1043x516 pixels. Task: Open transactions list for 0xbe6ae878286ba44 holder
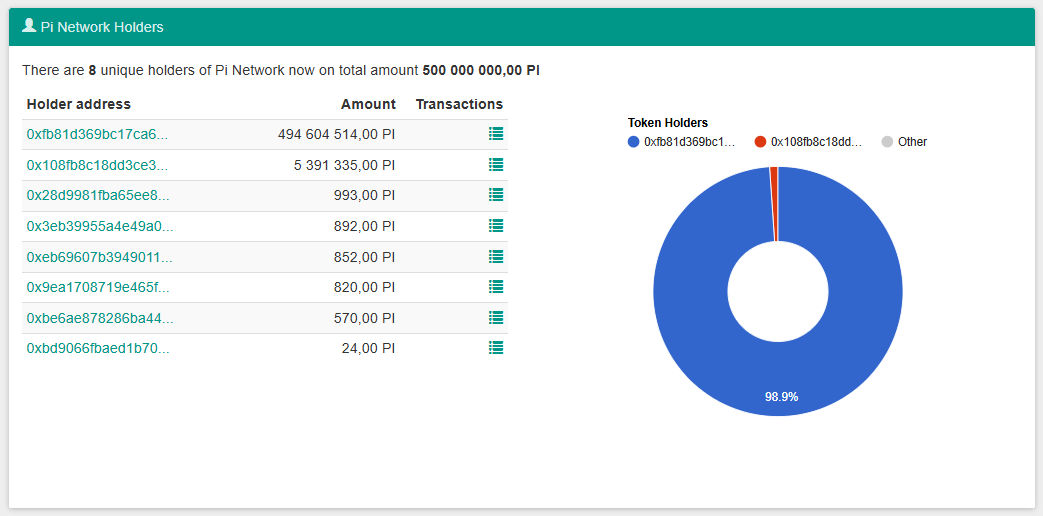pos(496,317)
